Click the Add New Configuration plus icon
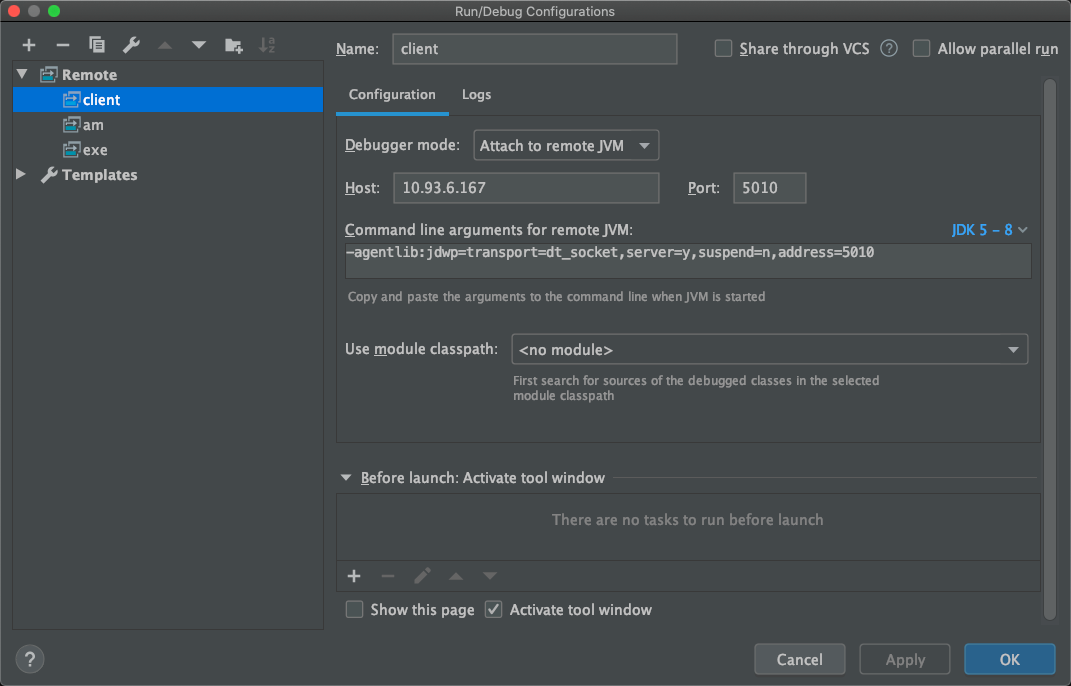Image resolution: width=1071 pixels, height=686 pixels. click(x=29, y=45)
